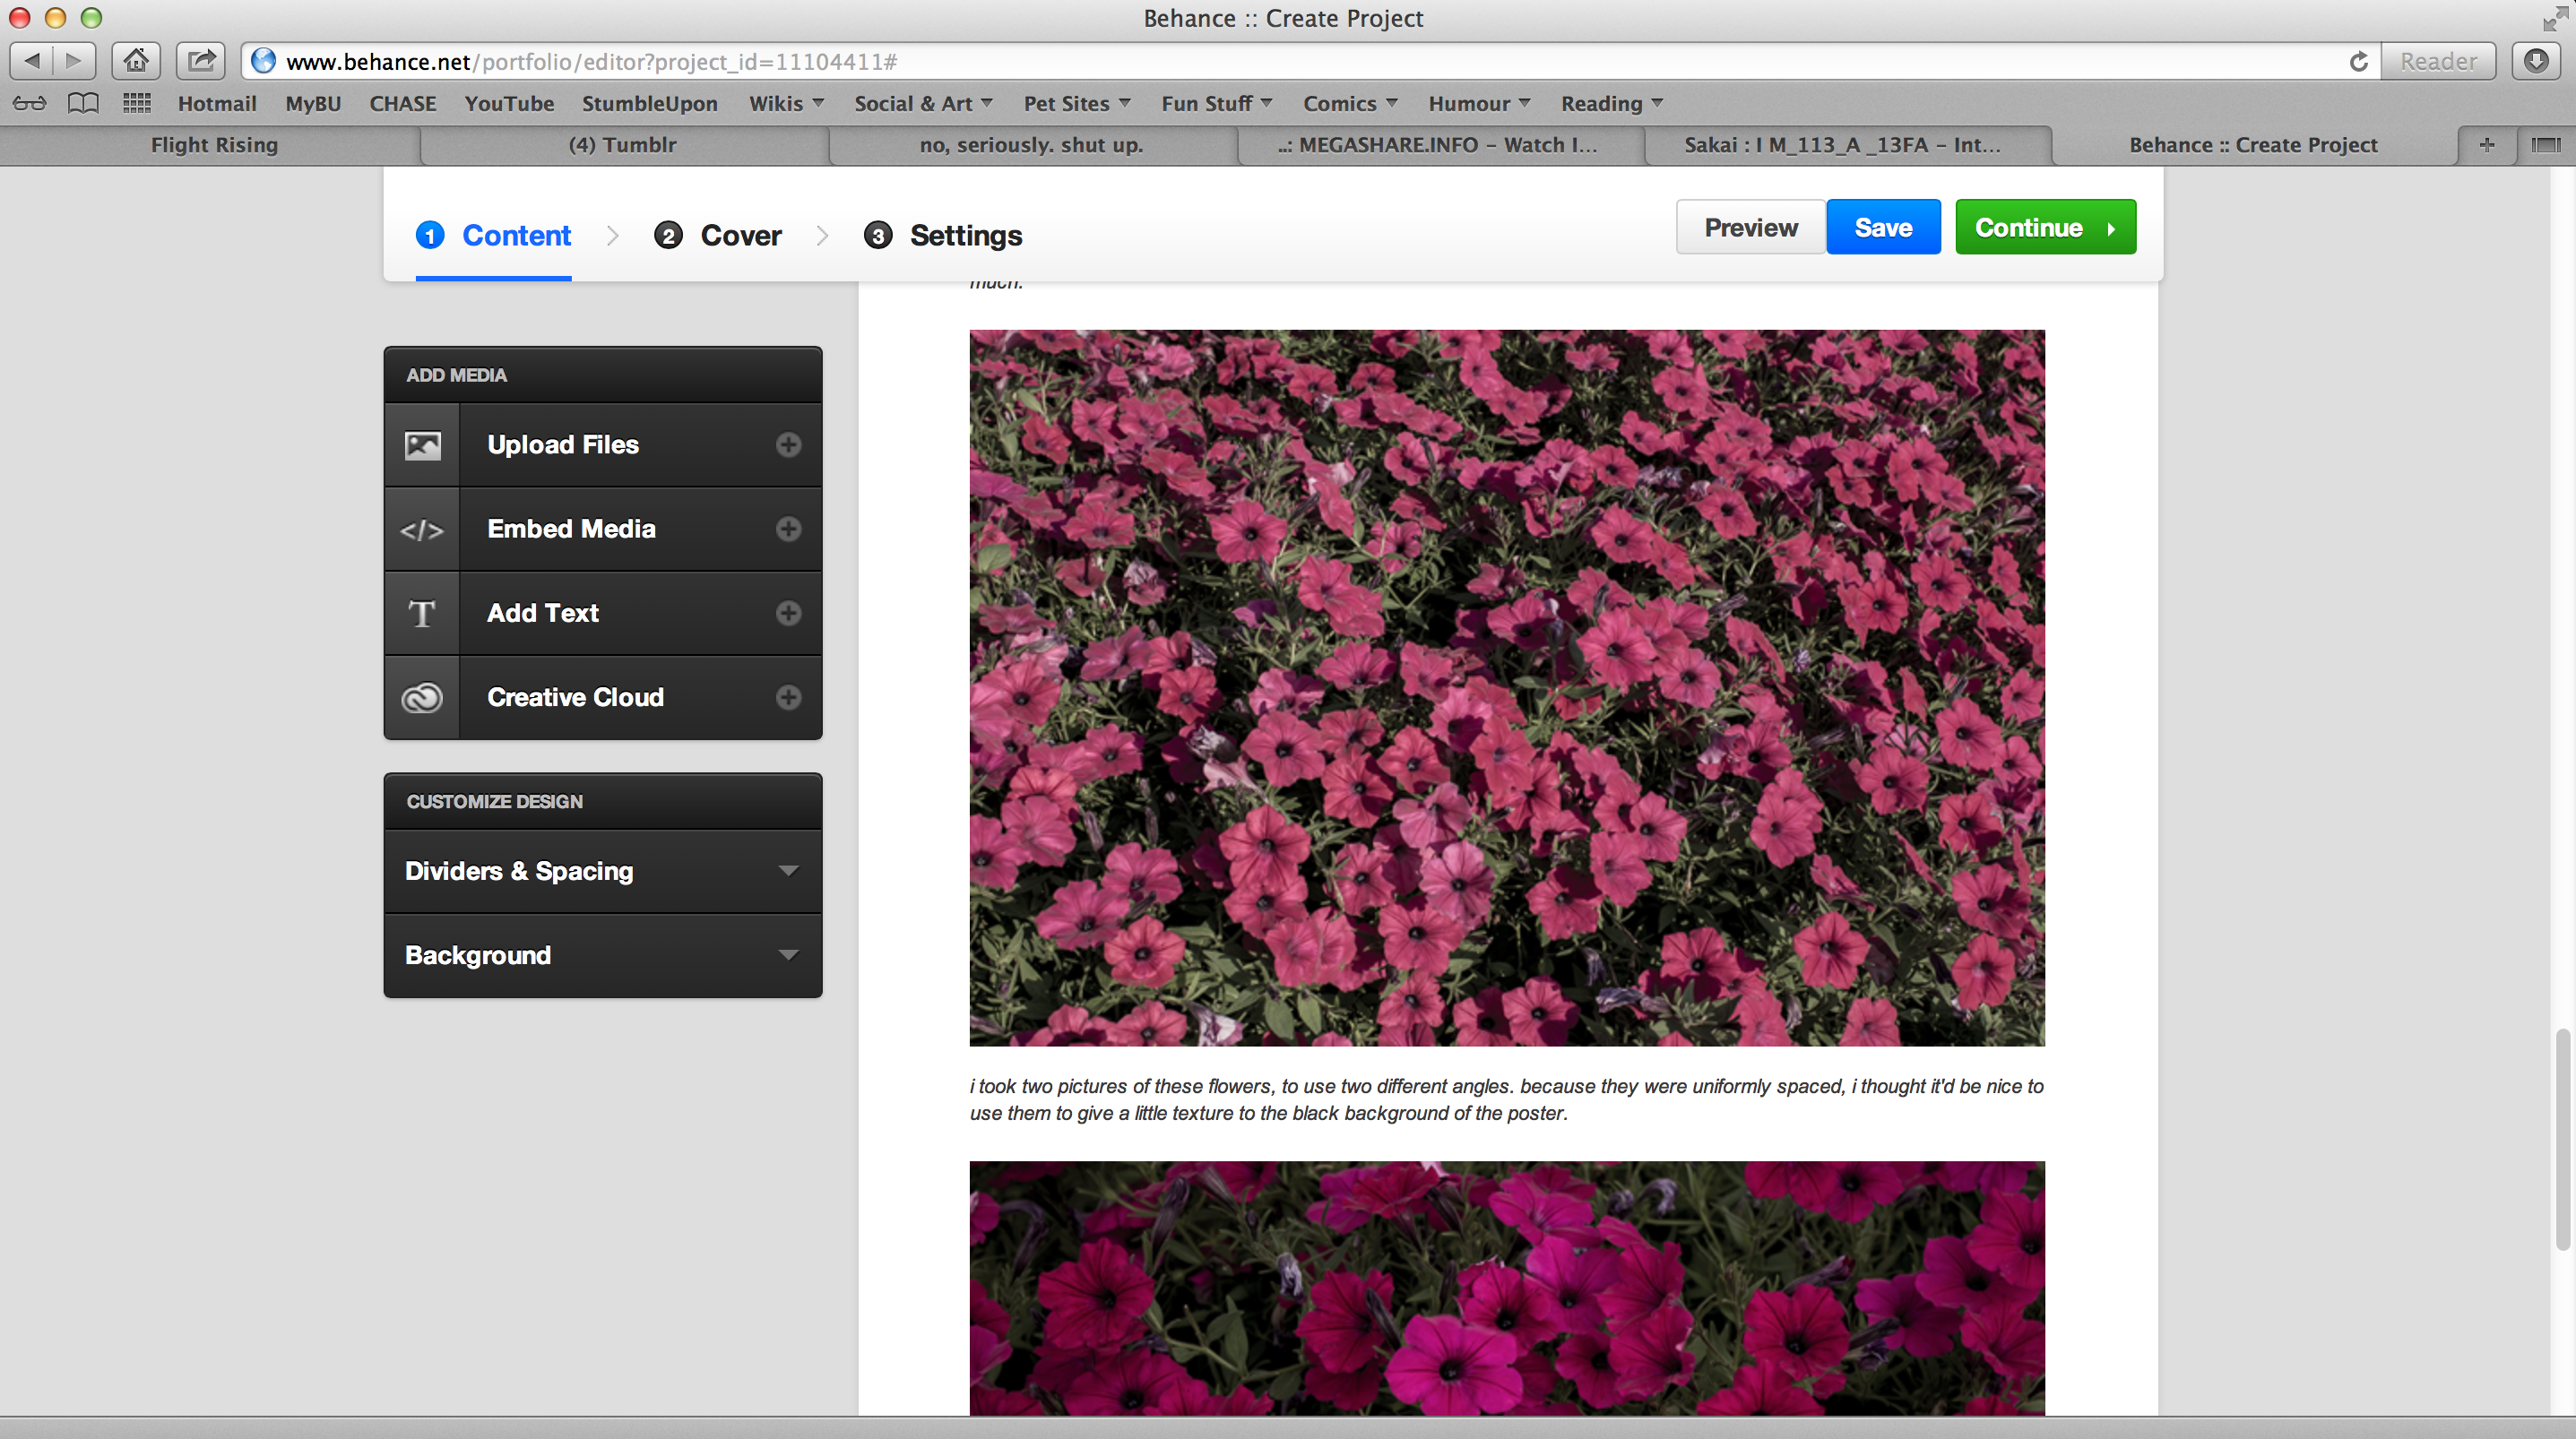Go to the Content step
The height and width of the screenshot is (1439, 2576).
tap(493, 236)
